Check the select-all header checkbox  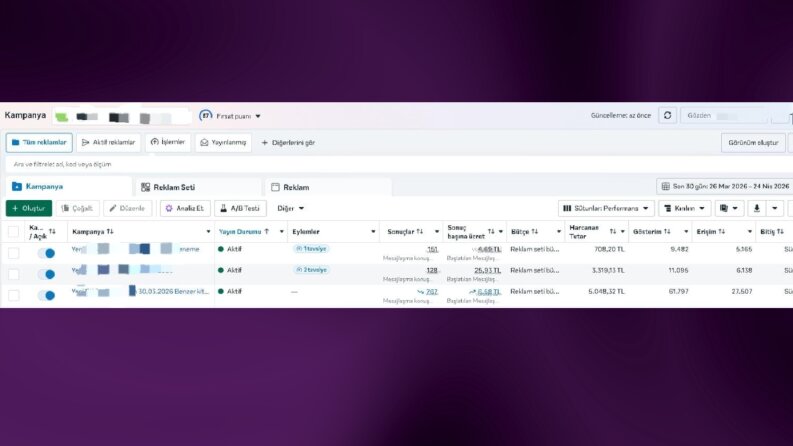[x=14, y=232]
